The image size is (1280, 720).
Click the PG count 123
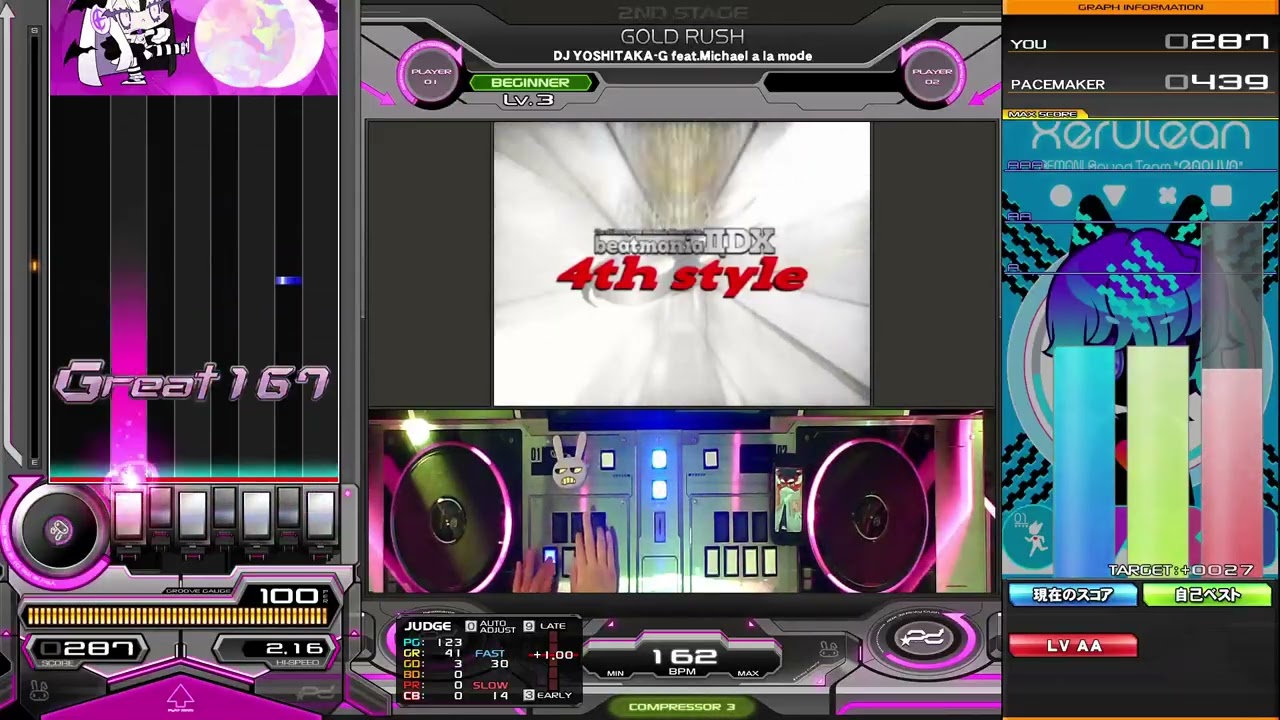449,642
